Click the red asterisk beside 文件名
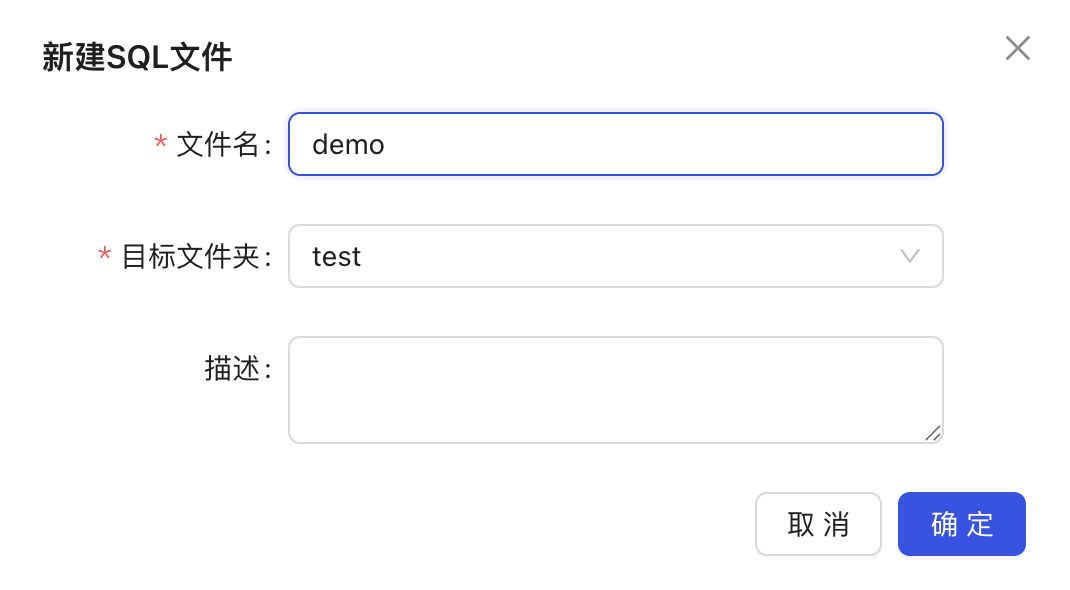The width and height of the screenshot is (1070, 590). [160, 143]
